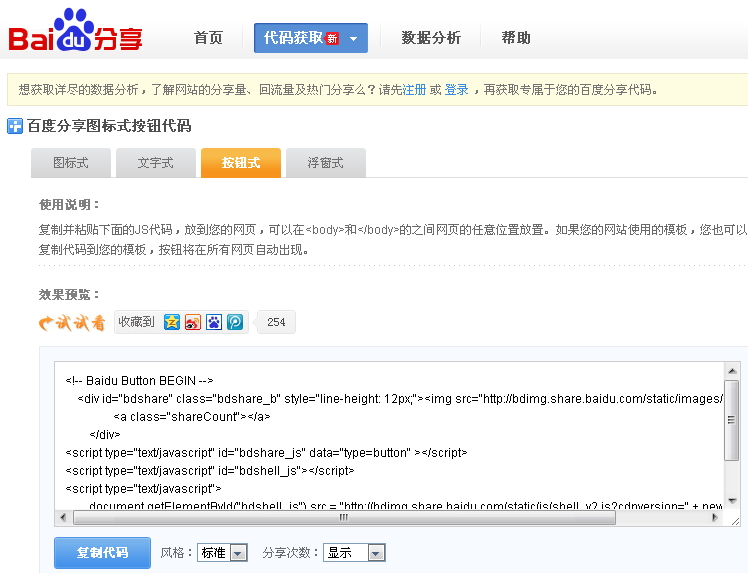Click the Baidu Share logo
The image size is (748, 573).
[x=75, y=30]
